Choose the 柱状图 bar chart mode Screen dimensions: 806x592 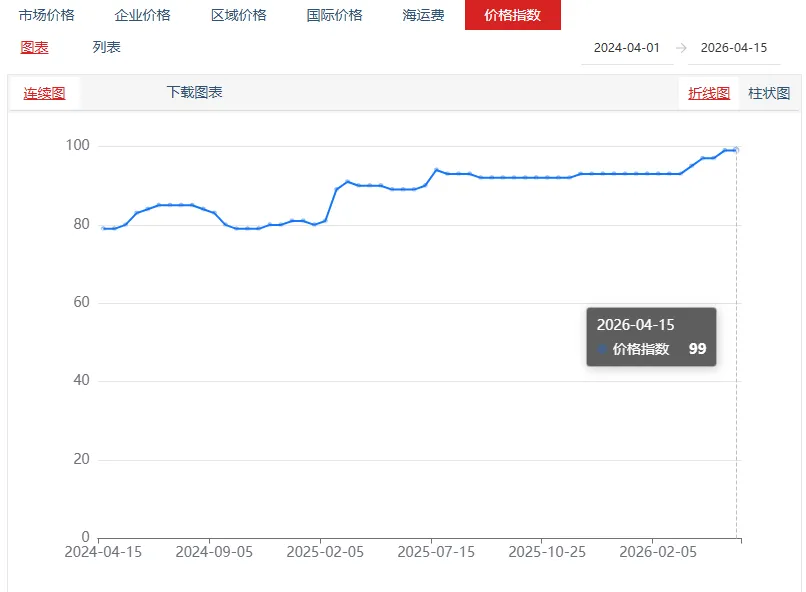(769, 93)
